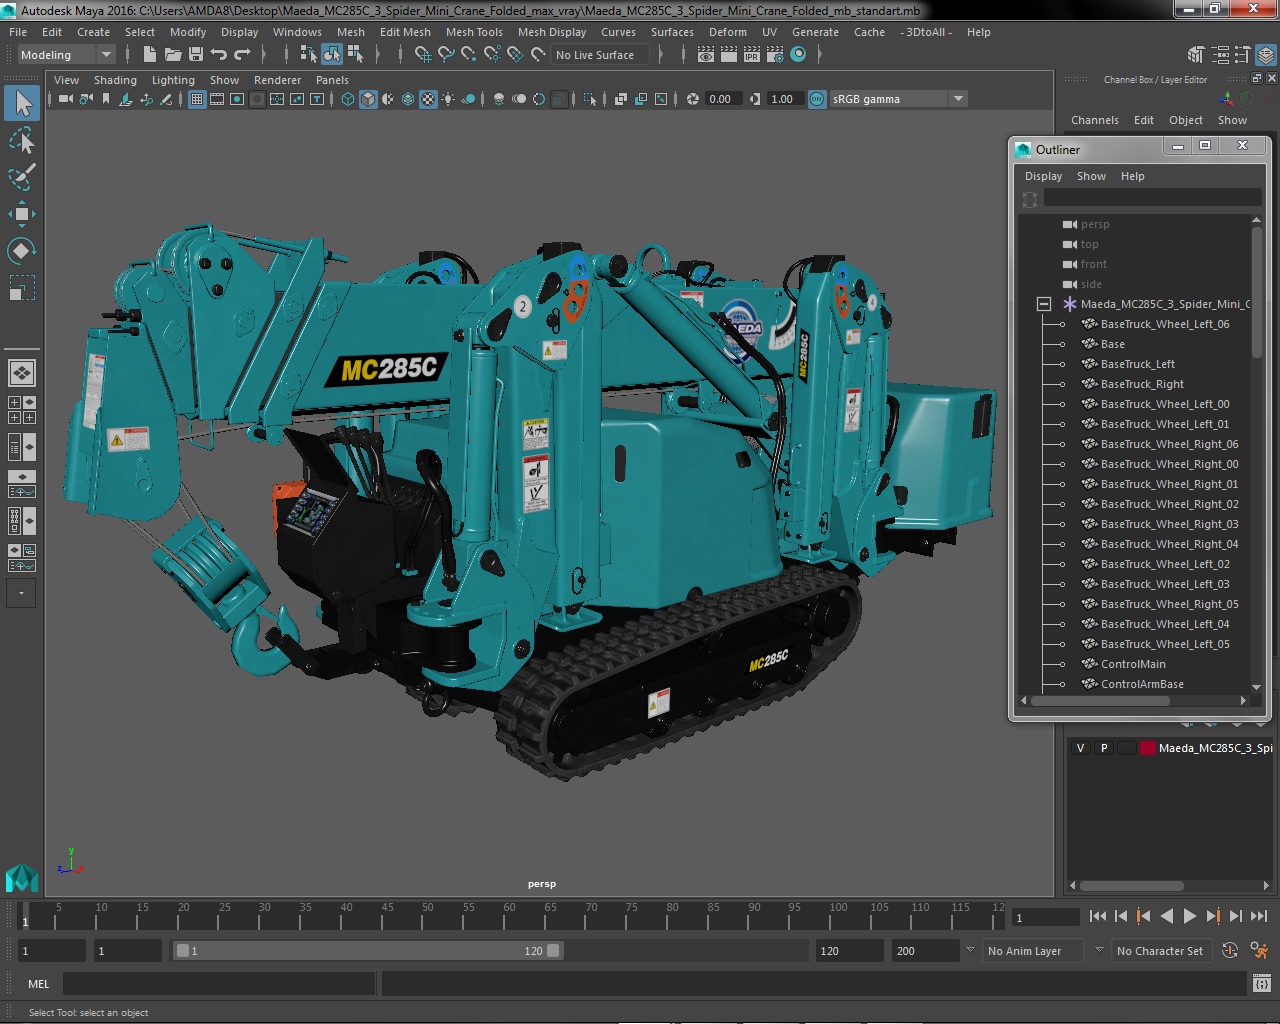Click the red layer color swatch
Image resolution: width=1280 pixels, height=1024 pixels.
(x=1147, y=748)
